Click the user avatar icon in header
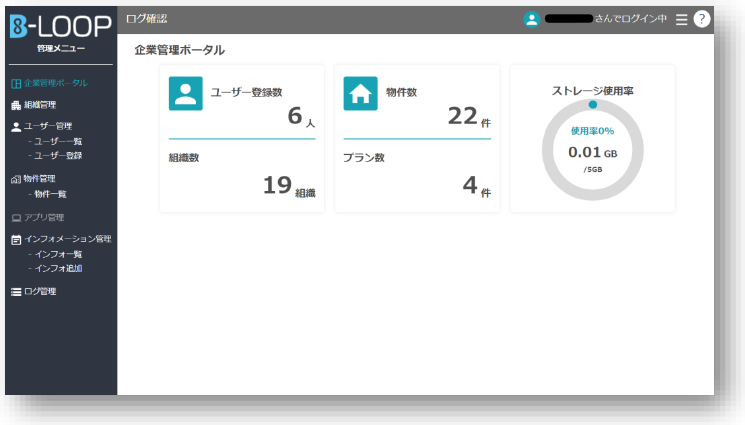The width and height of the screenshot is (745, 425). (531, 19)
